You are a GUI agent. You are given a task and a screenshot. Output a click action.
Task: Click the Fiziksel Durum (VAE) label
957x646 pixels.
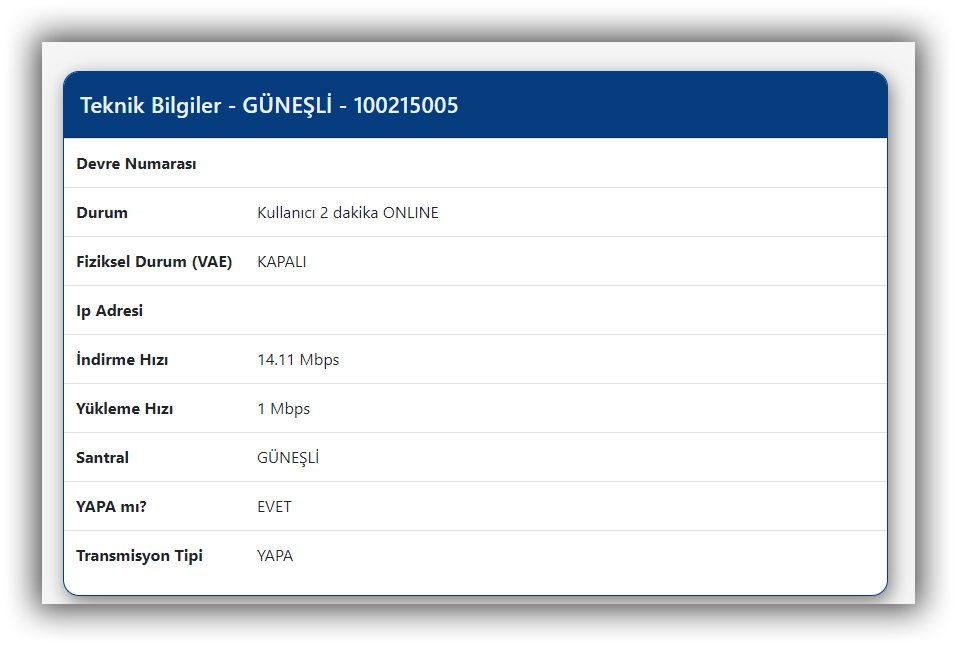154,262
